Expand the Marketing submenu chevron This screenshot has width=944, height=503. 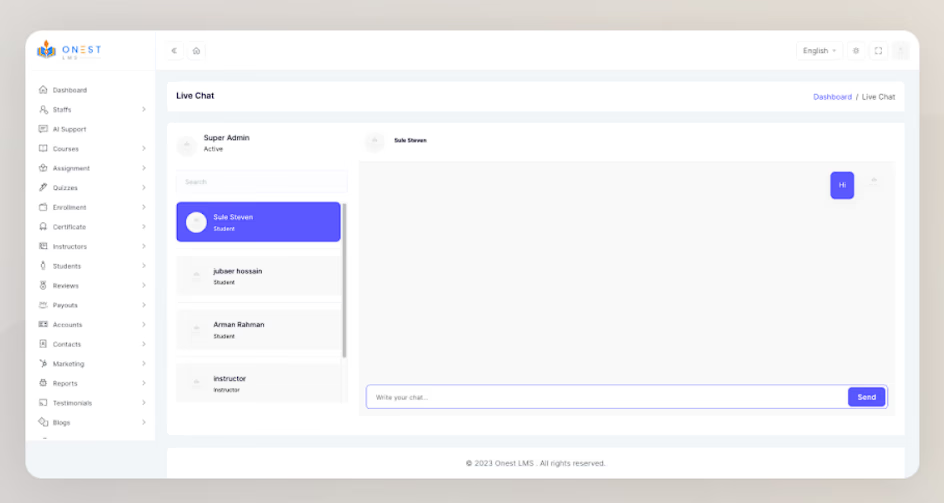[x=143, y=364]
